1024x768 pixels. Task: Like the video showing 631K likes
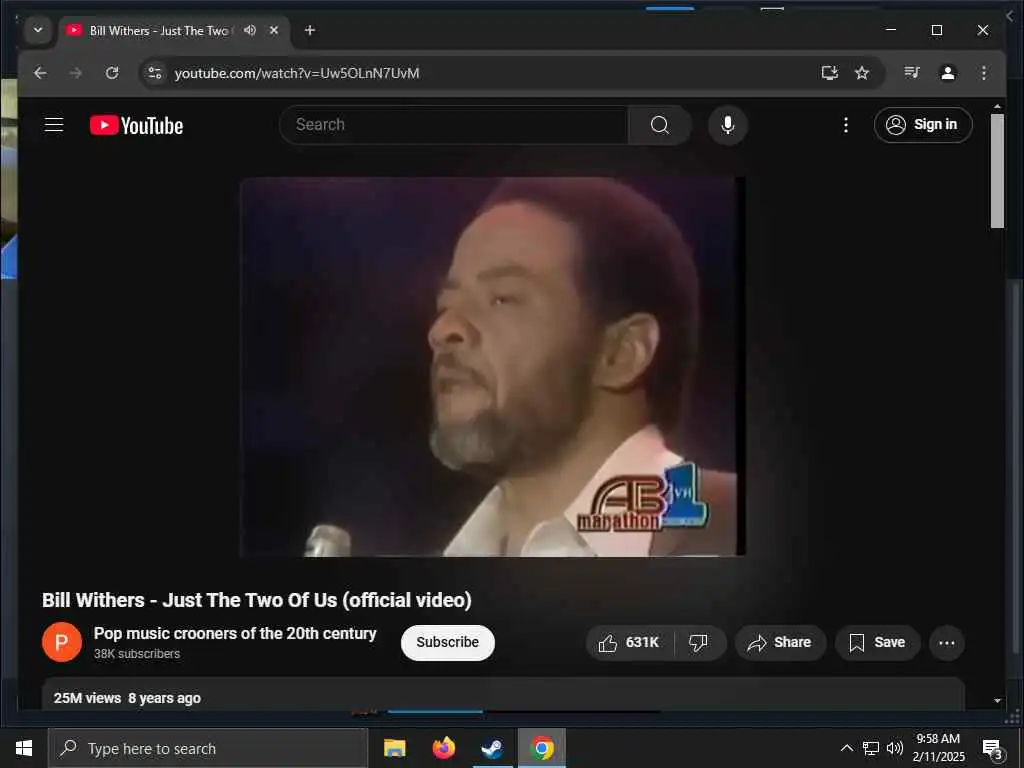(x=630, y=643)
